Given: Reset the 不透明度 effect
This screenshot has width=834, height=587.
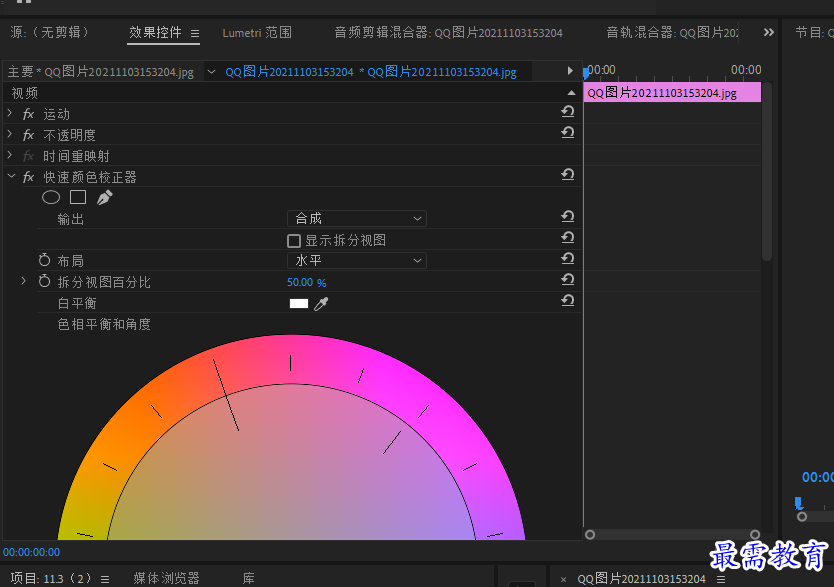Looking at the screenshot, I should pos(568,132).
